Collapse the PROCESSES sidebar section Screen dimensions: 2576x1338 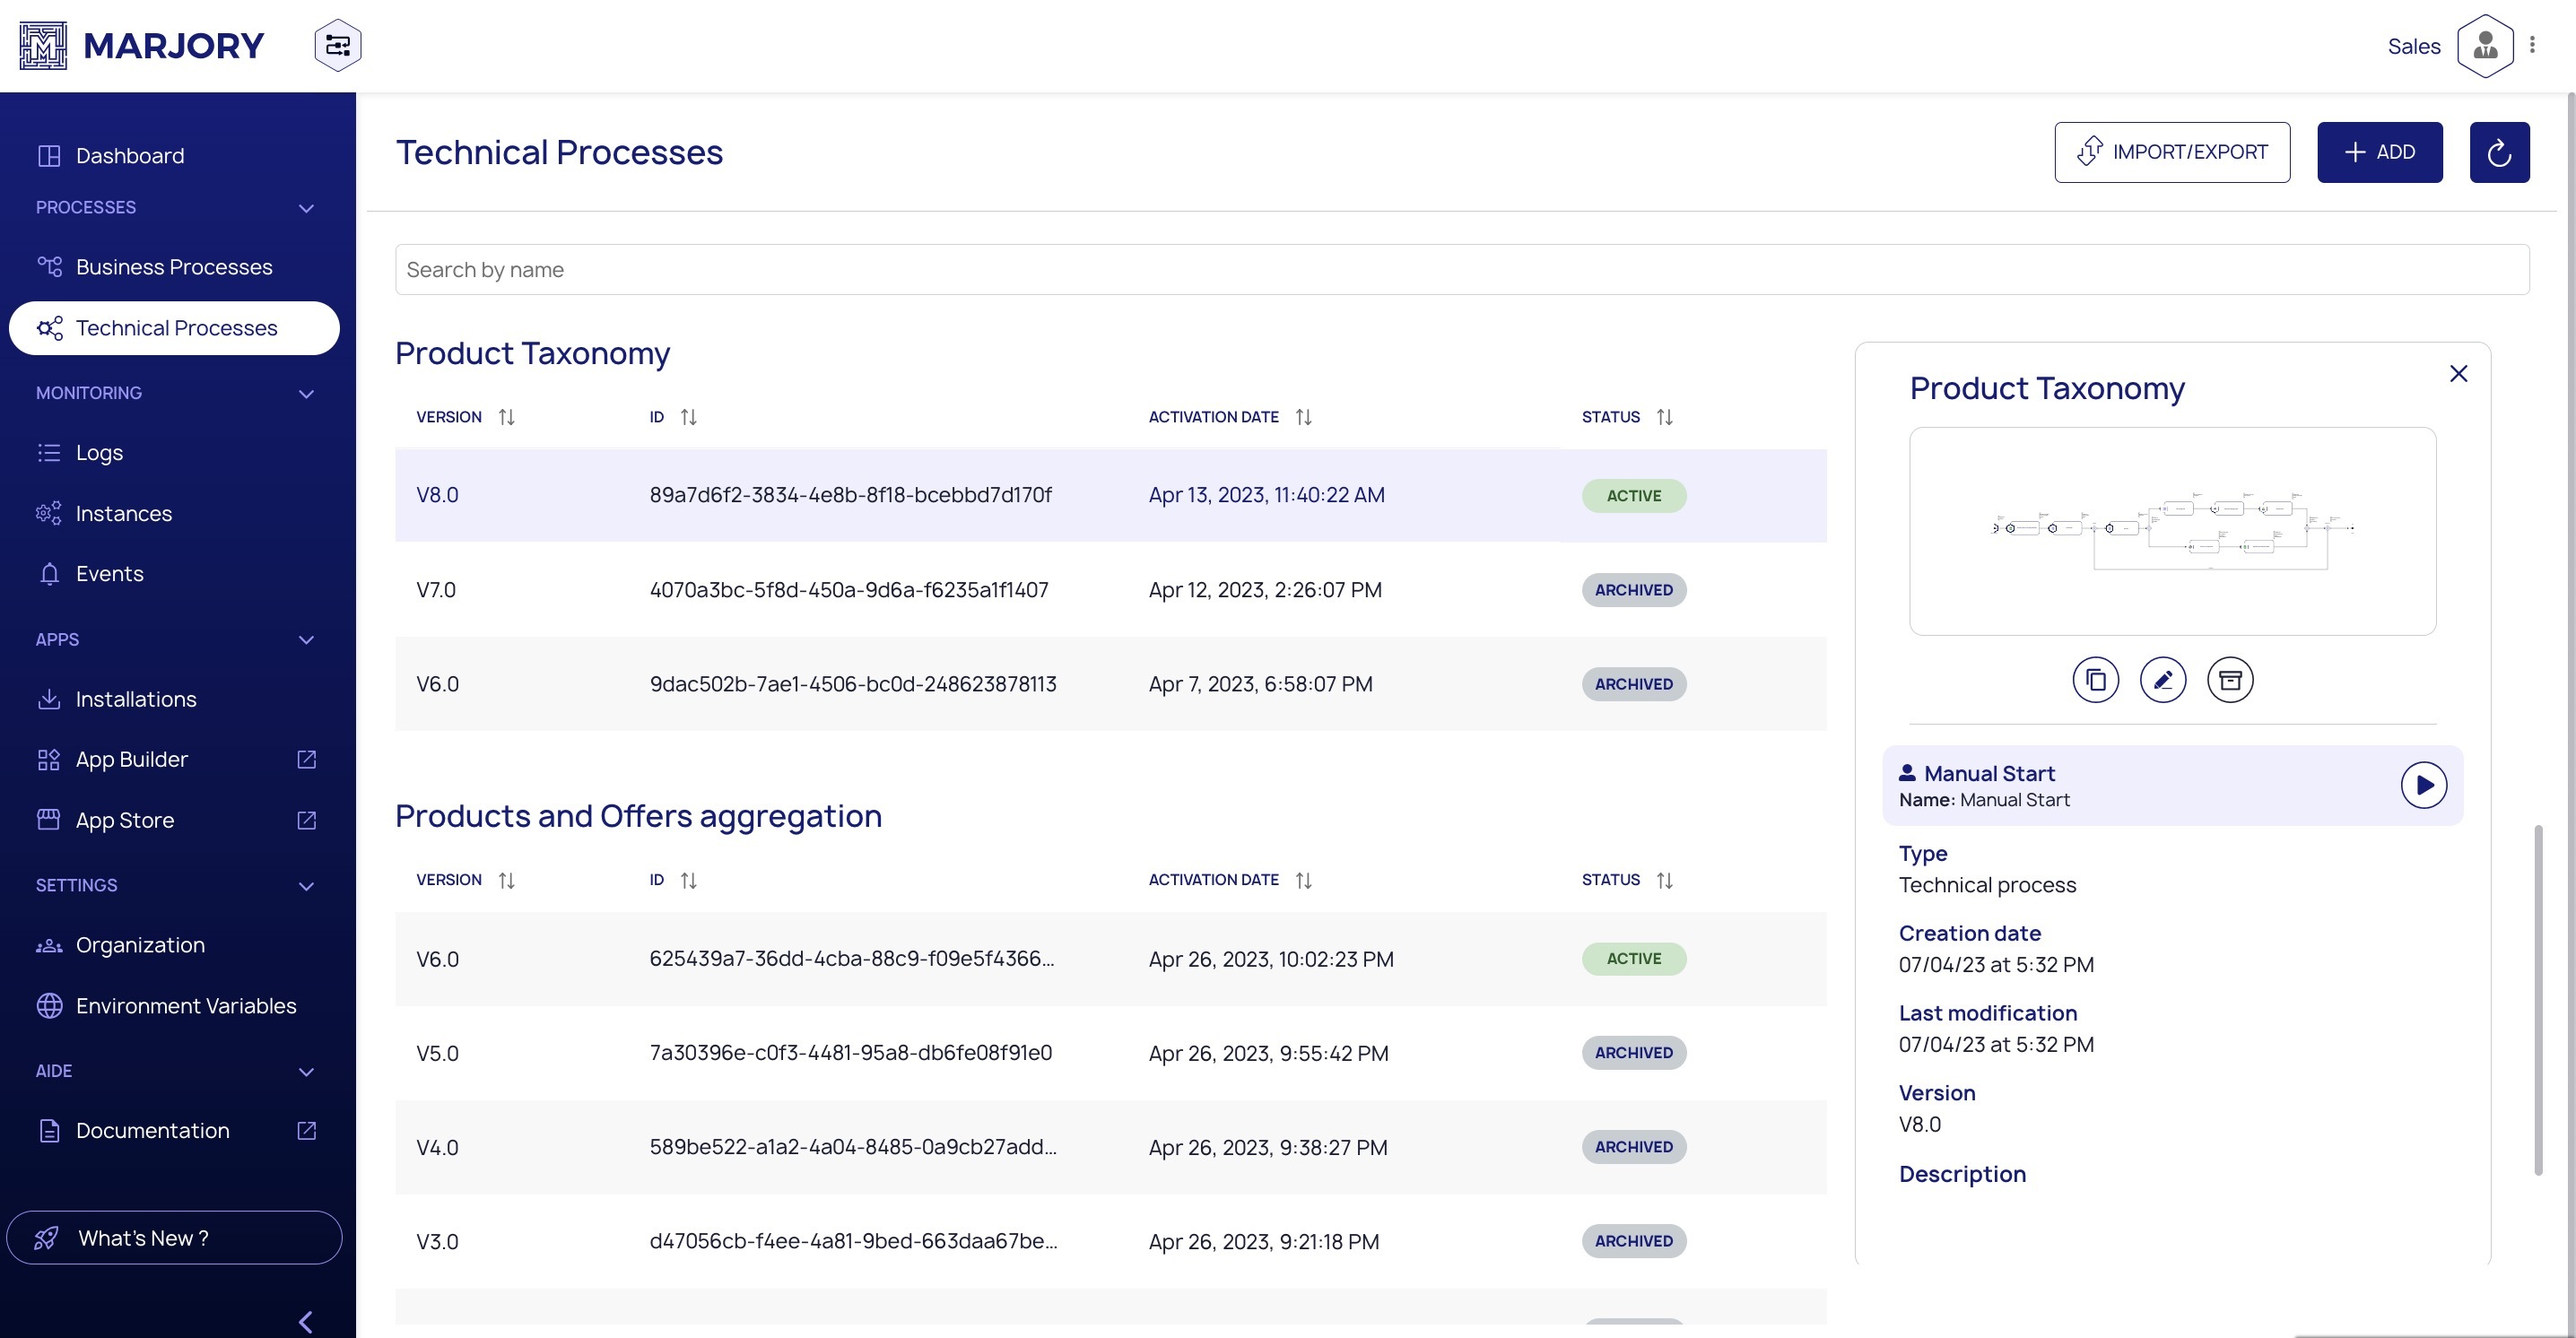(x=306, y=208)
